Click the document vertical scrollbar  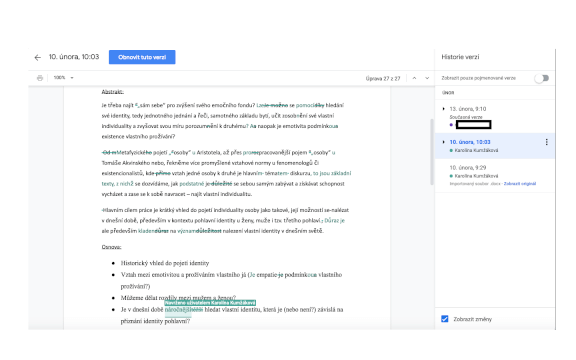pyautogui.click(x=432, y=151)
